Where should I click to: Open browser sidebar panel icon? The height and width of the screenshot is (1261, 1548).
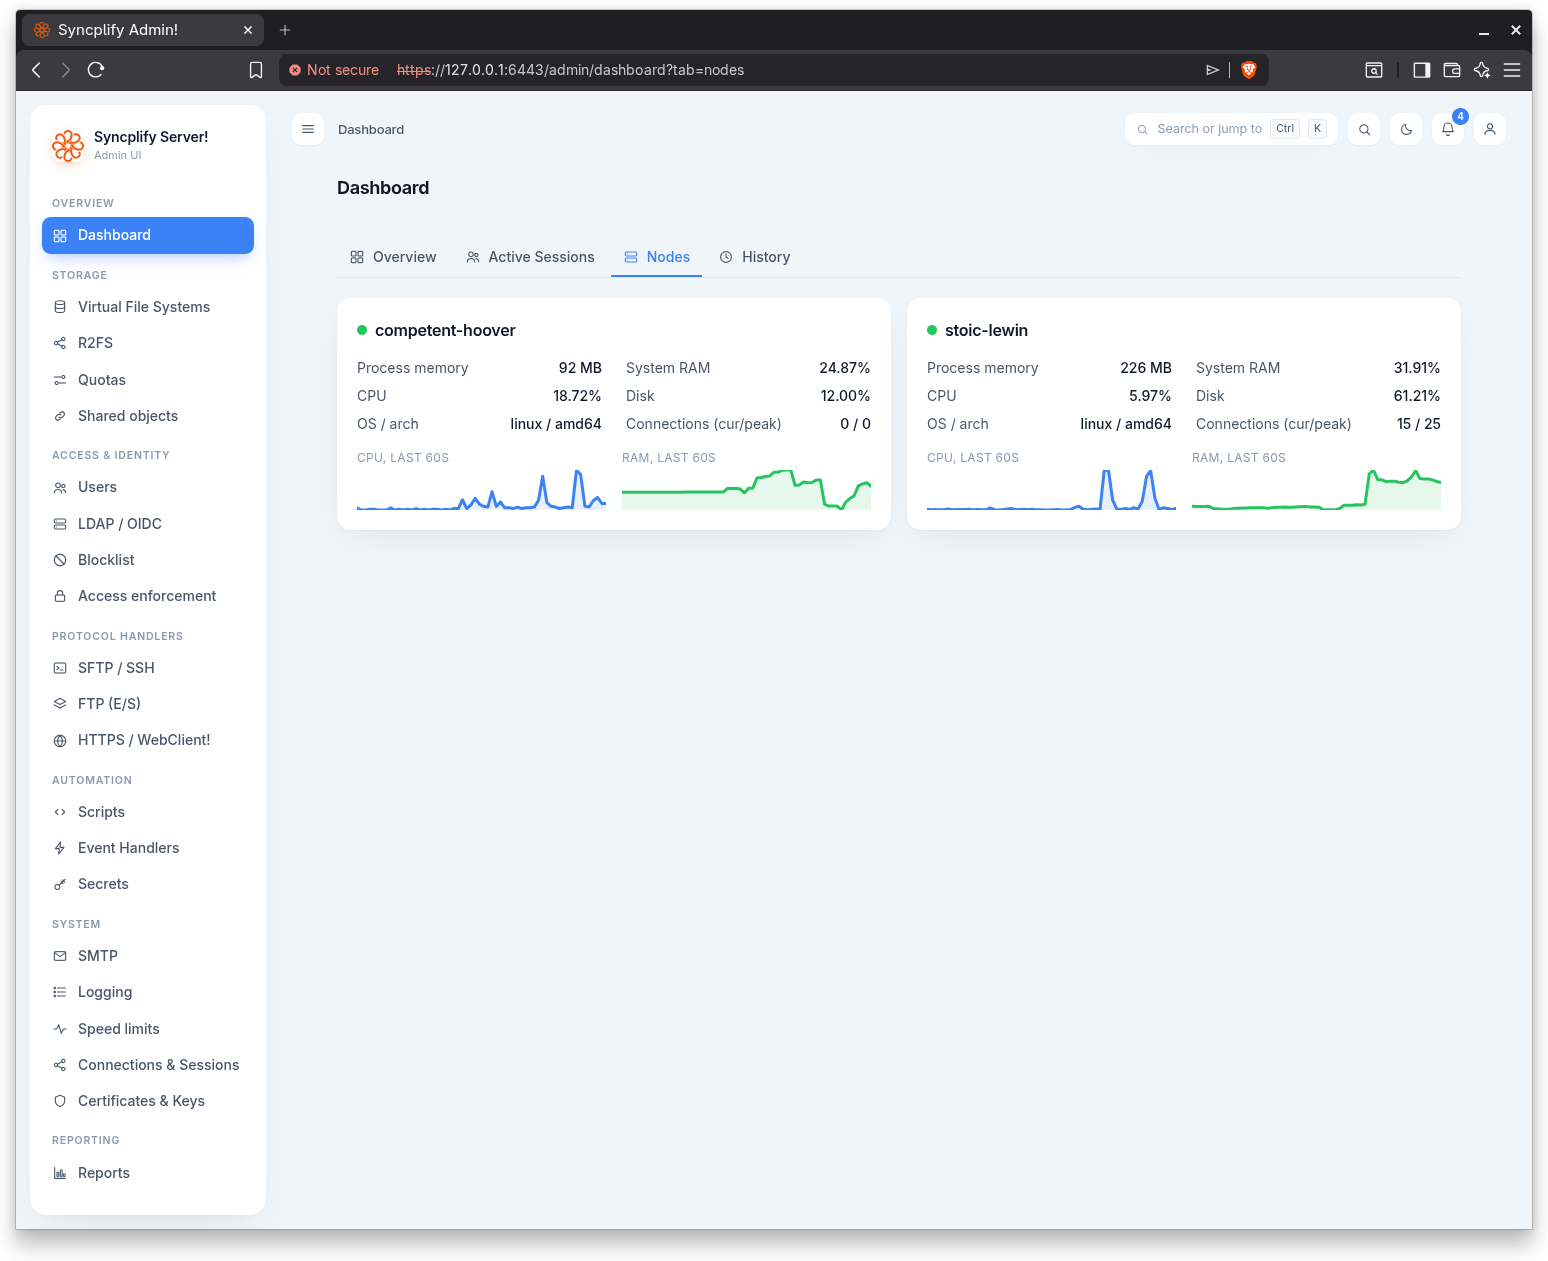point(1421,70)
